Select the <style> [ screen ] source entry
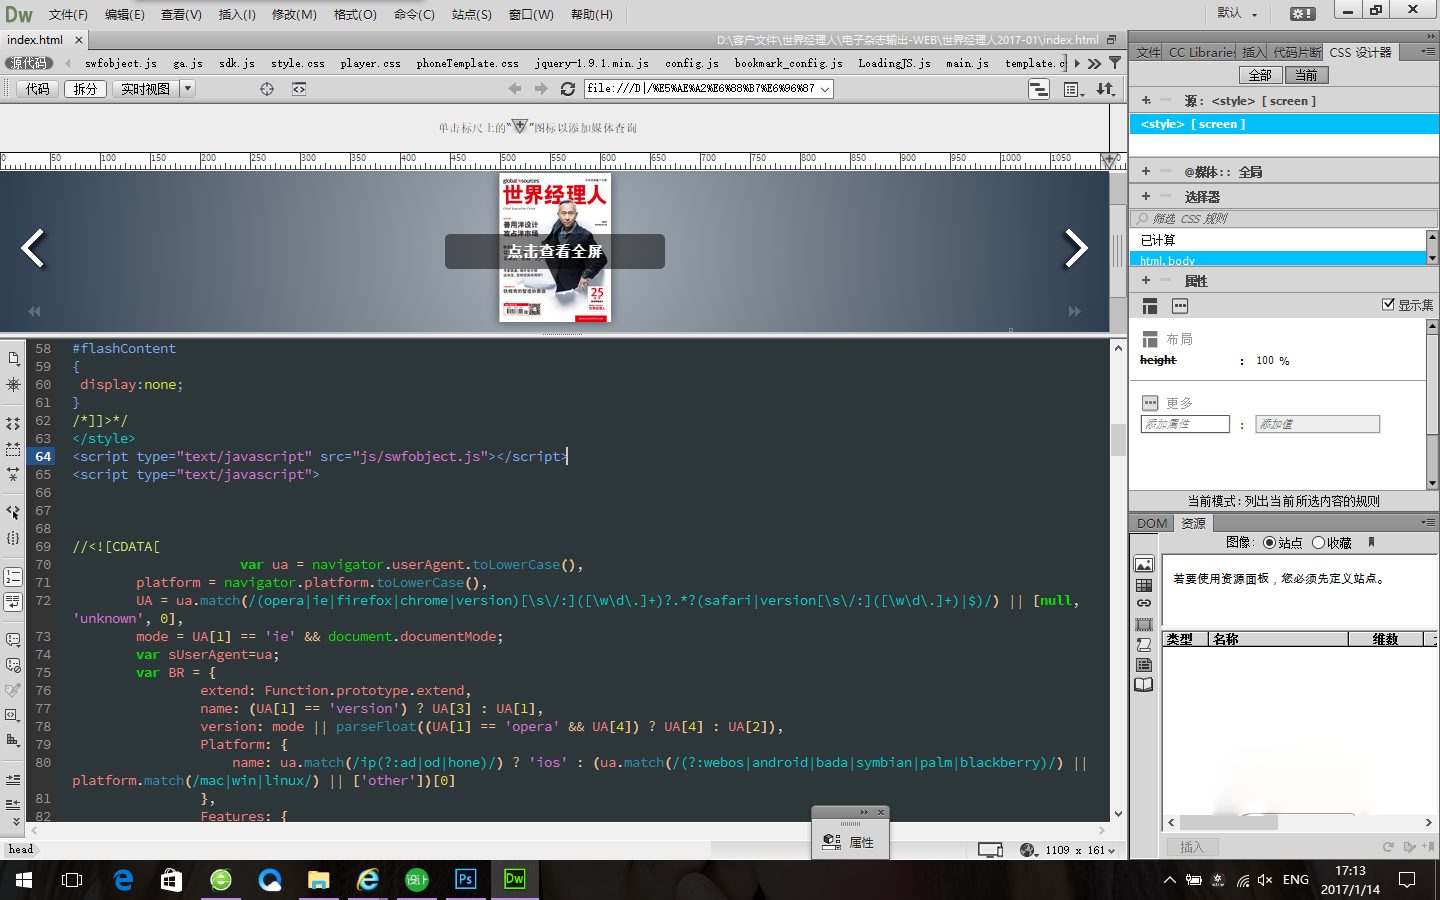The image size is (1440, 900). pyautogui.click(x=1284, y=124)
